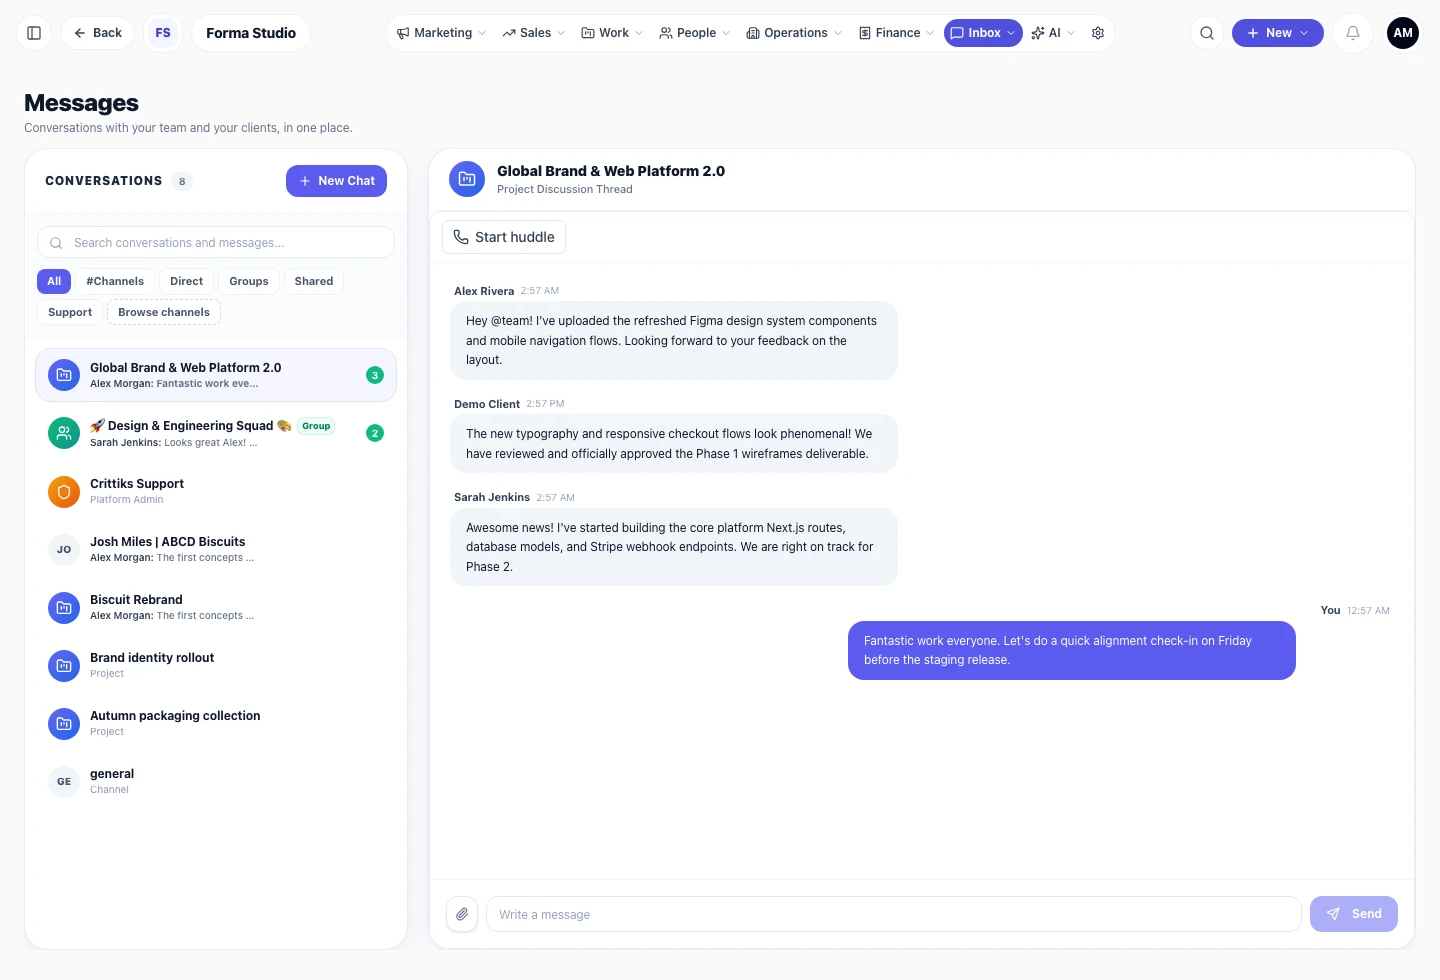Filter conversations by #Channels
This screenshot has width=1440, height=980.
point(115,282)
